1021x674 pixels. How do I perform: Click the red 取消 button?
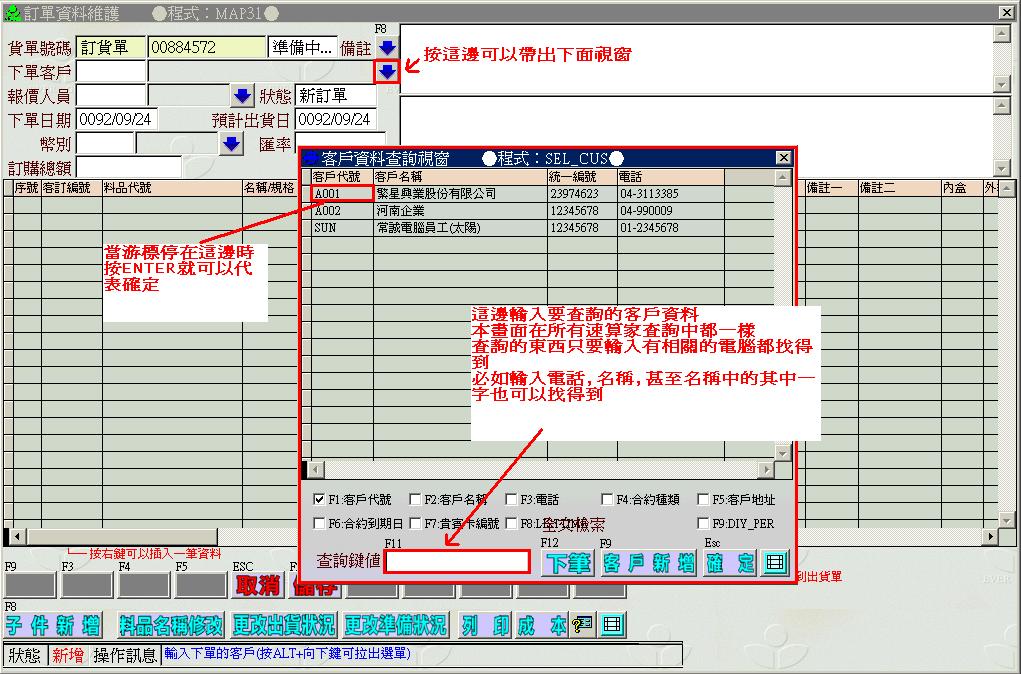pos(257,586)
